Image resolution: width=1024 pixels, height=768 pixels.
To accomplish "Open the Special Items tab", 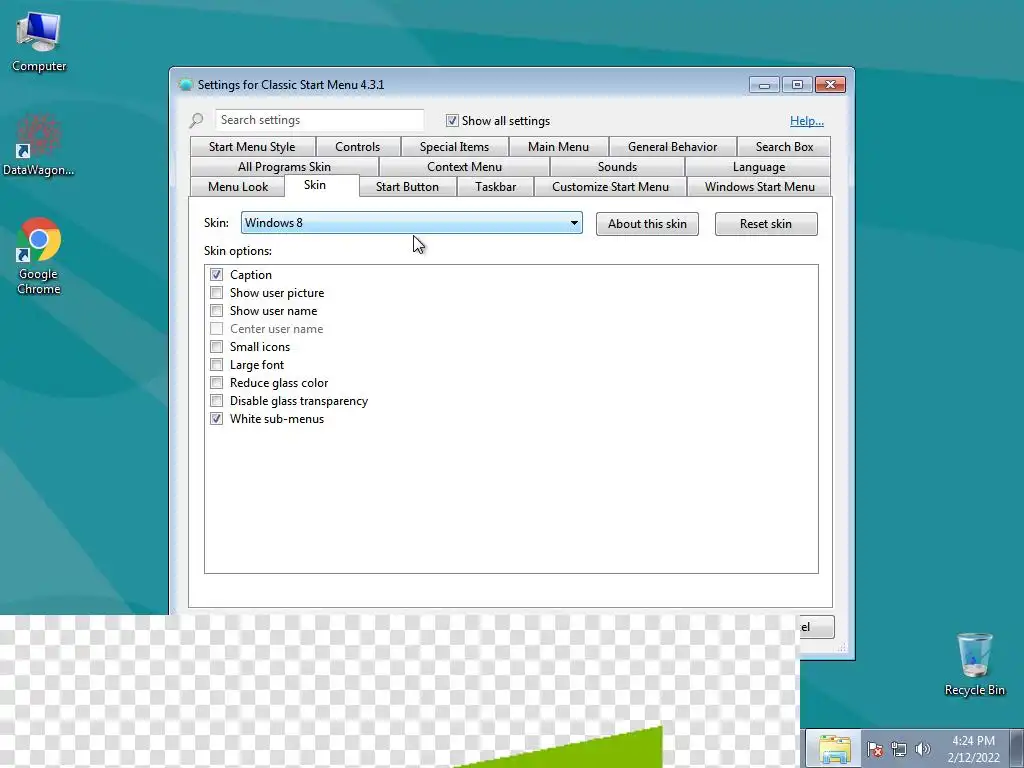I will (455, 147).
